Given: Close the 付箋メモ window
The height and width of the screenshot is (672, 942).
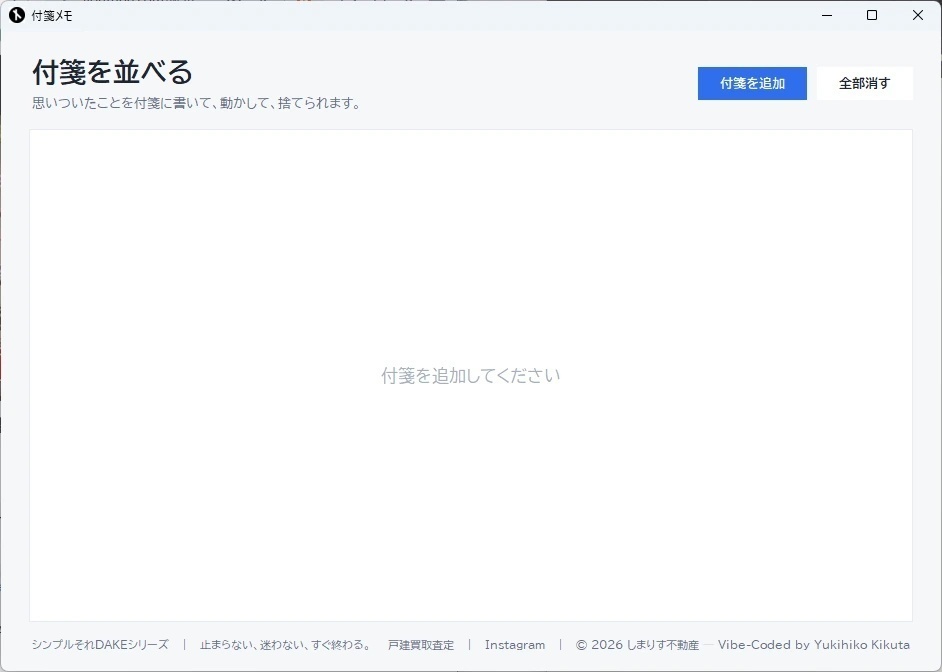Looking at the screenshot, I should point(918,15).
